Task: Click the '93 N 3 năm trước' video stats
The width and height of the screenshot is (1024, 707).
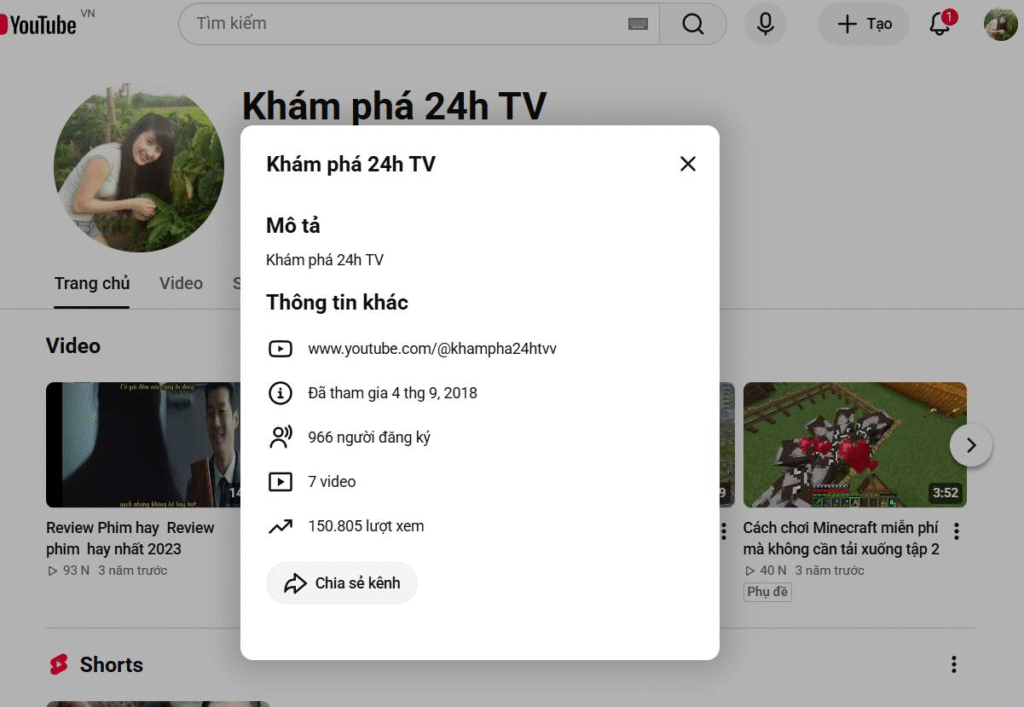Action: (107, 571)
